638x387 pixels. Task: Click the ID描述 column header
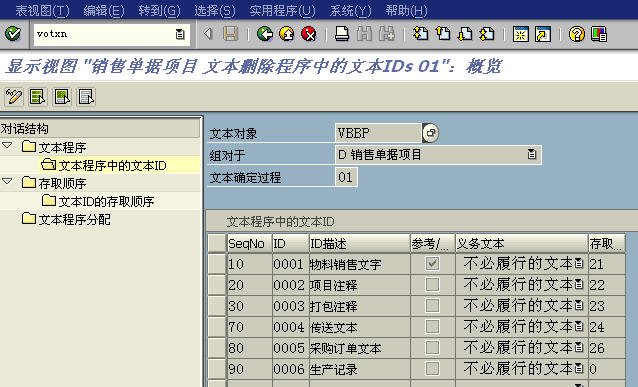[x=359, y=243]
